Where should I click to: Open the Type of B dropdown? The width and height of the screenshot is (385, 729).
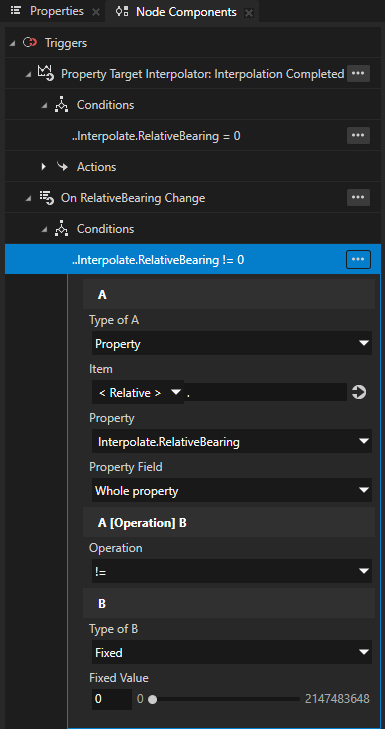(232, 652)
